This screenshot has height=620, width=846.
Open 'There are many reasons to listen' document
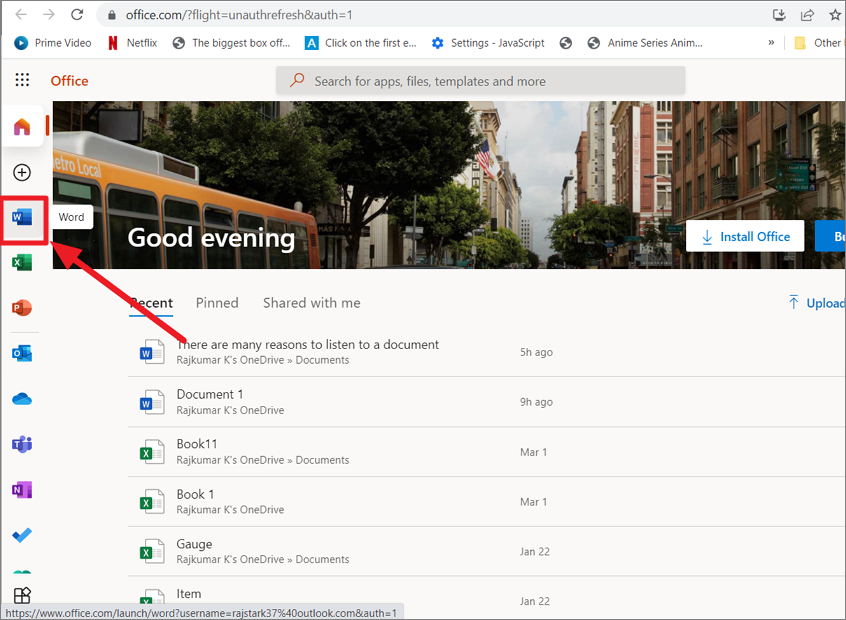tap(308, 344)
